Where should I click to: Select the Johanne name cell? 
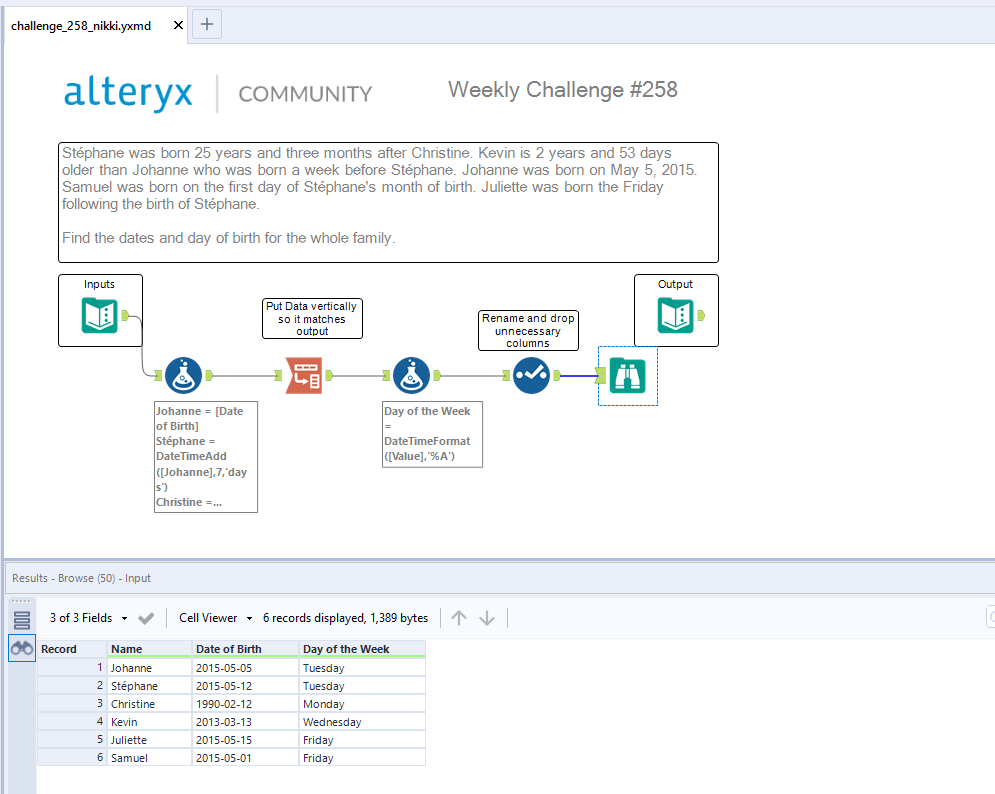point(149,668)
